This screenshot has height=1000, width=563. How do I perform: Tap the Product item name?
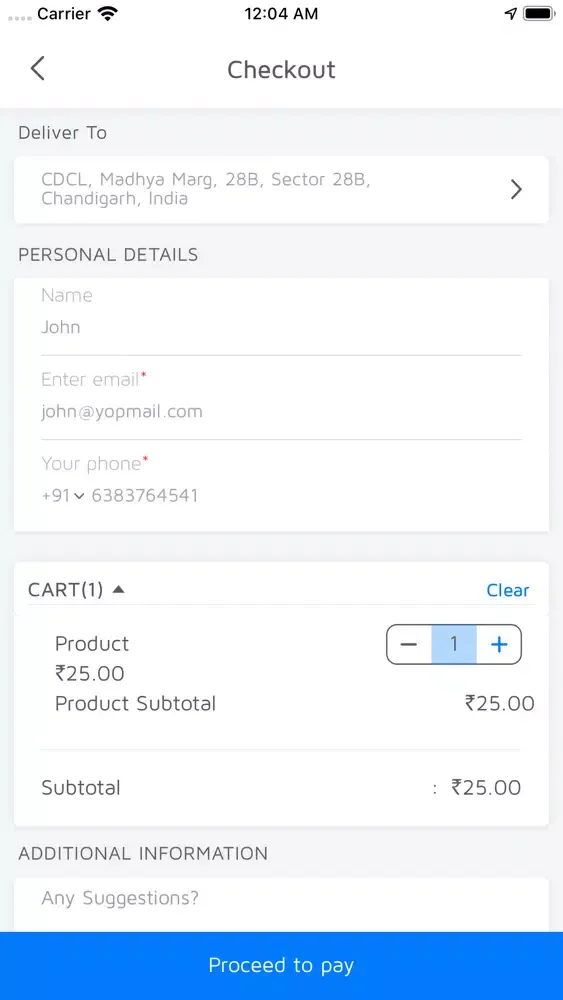click(x=92, y=643)
